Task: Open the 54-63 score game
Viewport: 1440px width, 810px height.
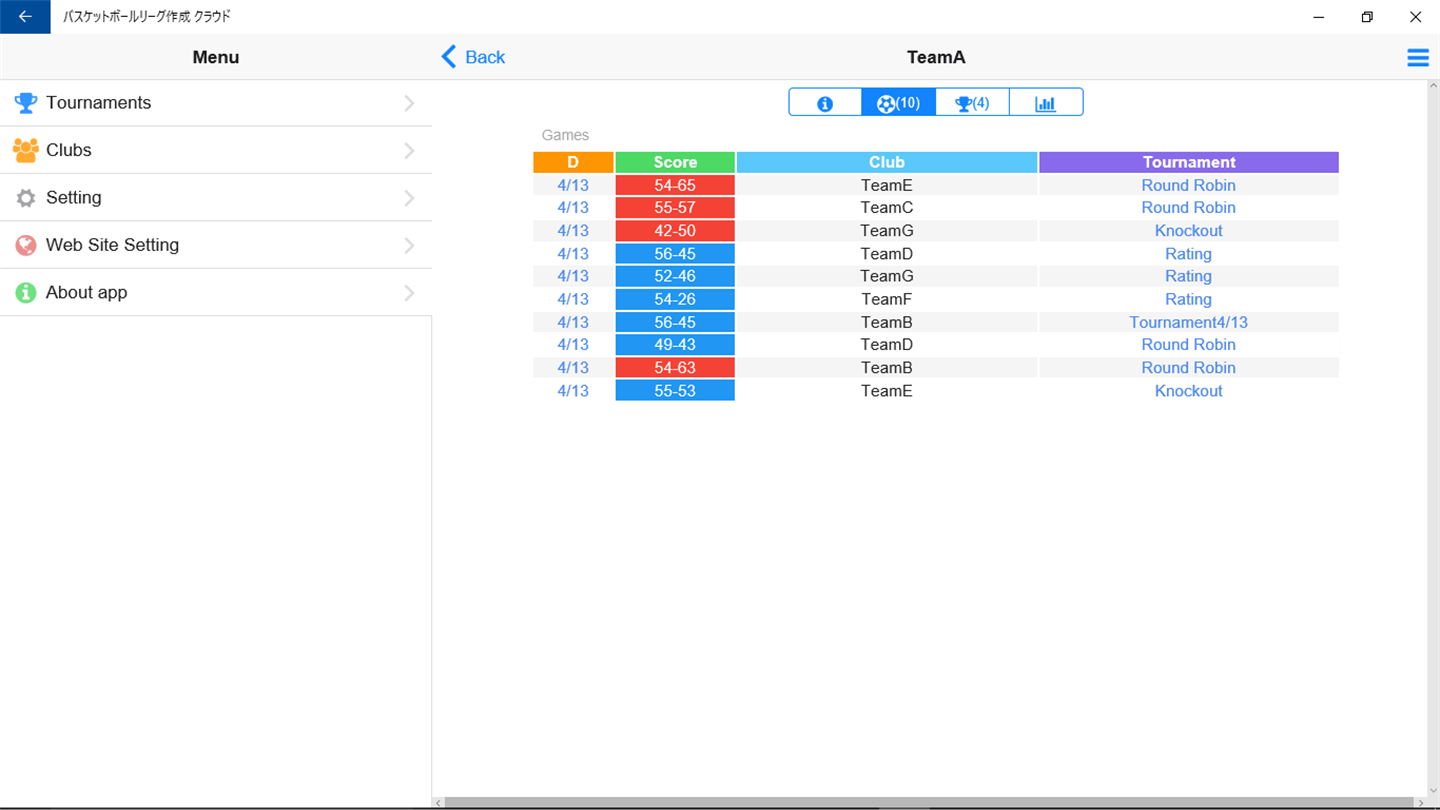Action: click(x=675, y=368)
